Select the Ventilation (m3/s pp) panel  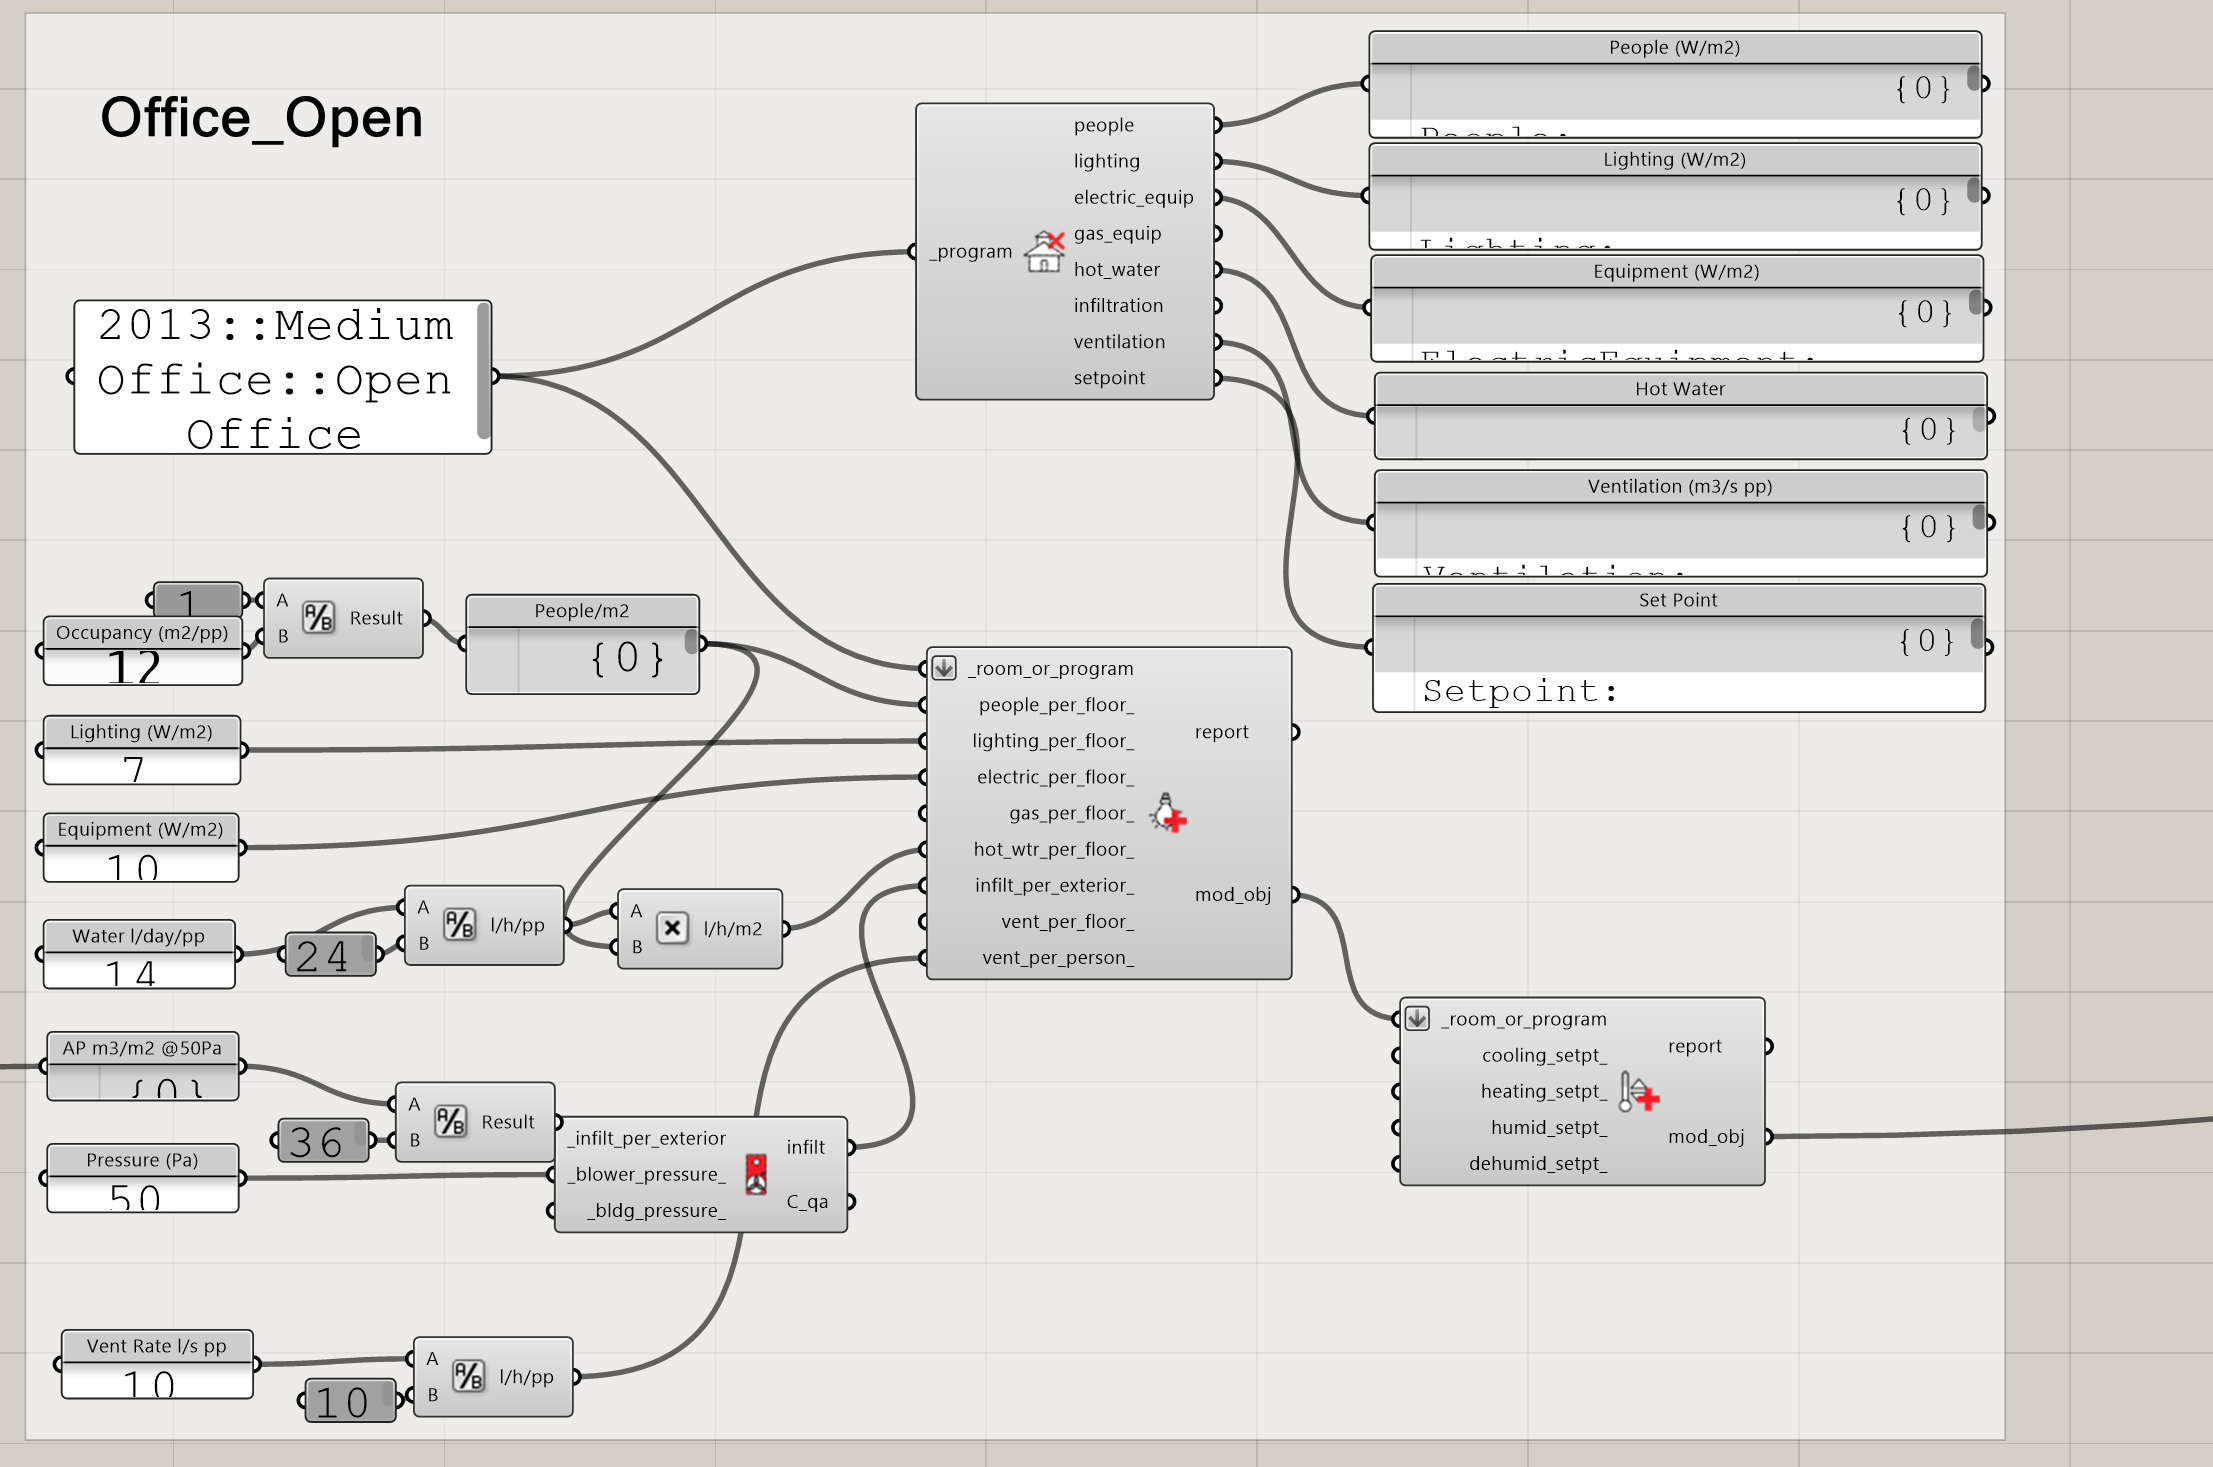click(1680, 523)
